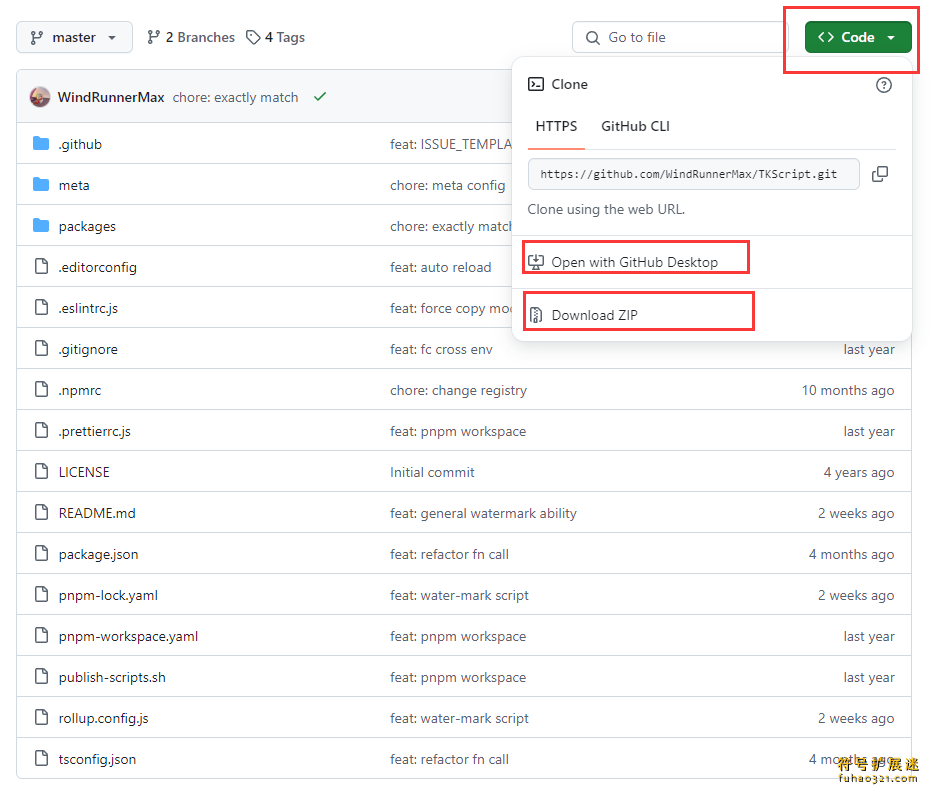Choose Open with GitHub Desktop

click(x=634, y=262)
